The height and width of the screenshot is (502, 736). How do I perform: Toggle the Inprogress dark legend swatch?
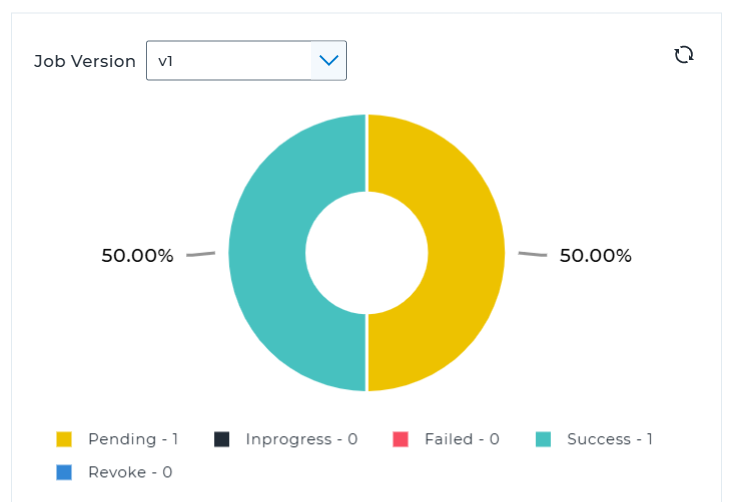222,439
